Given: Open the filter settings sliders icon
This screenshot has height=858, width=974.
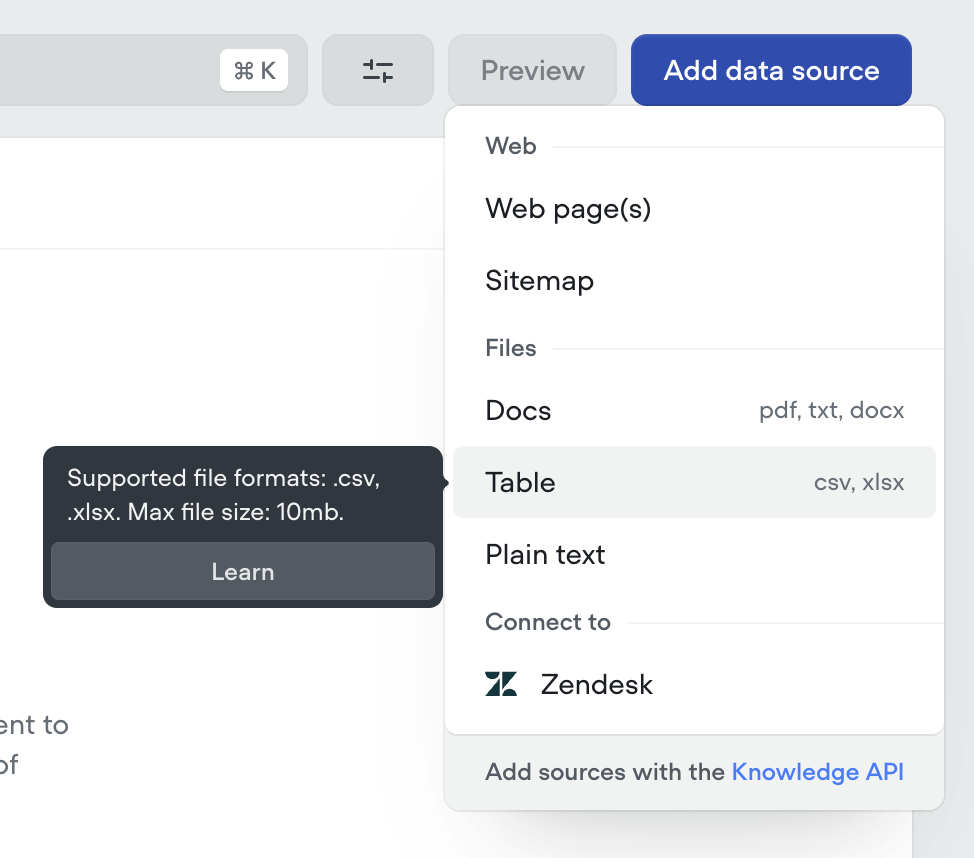Looking at the screenshot, I should (x=377, y=70).
